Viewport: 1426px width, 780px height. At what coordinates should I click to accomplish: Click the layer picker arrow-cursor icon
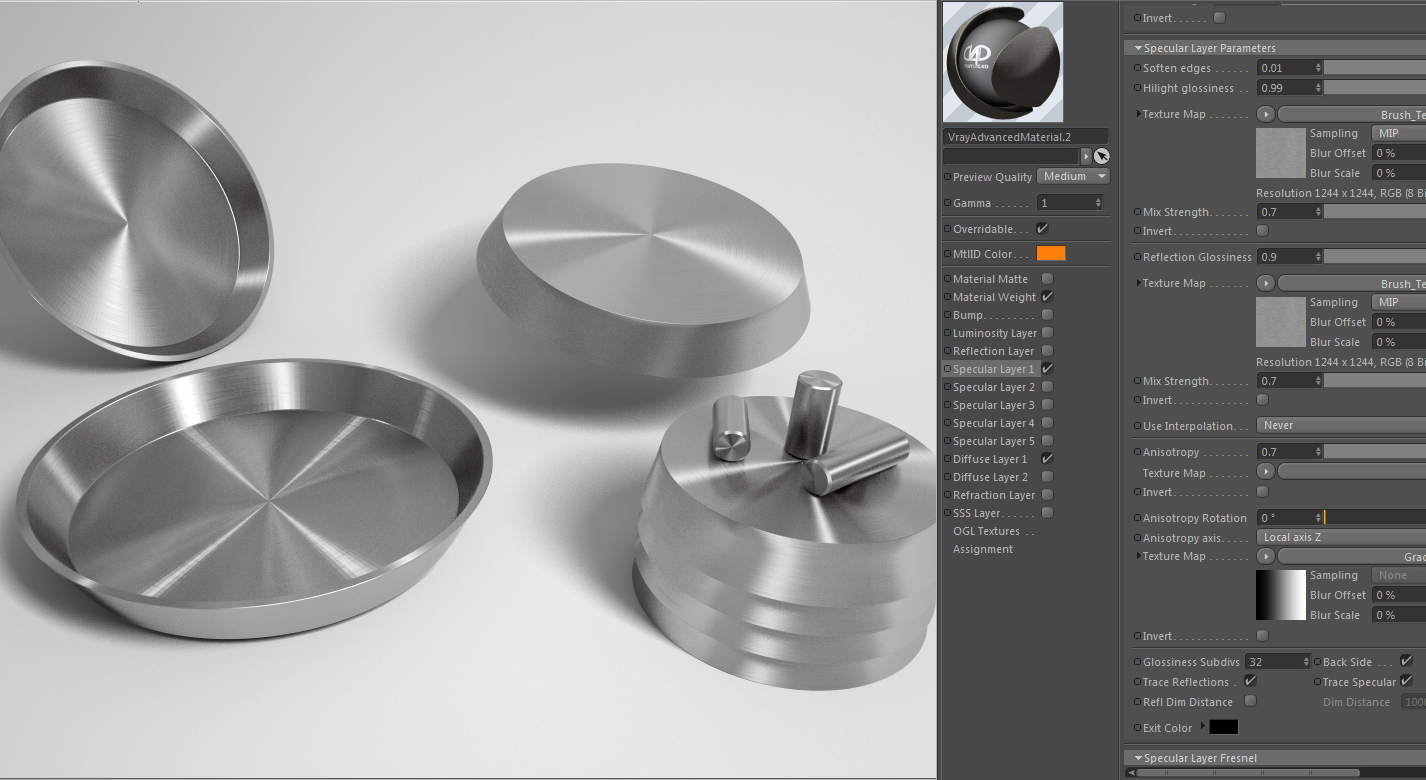pyautogui.click(x=1101, y=156)
